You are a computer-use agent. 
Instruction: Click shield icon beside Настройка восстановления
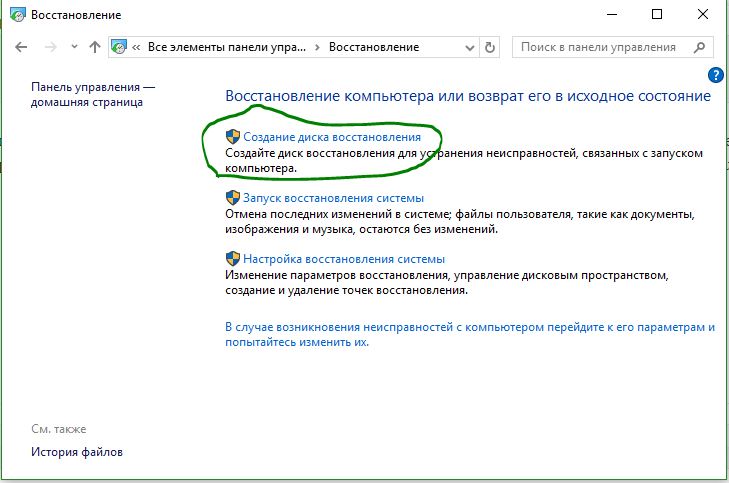(232, 258)
